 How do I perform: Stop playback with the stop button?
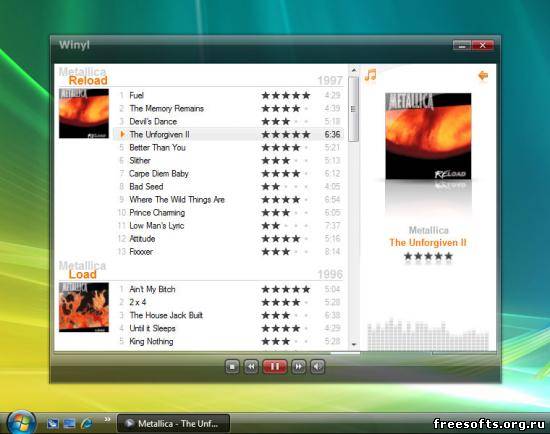(232, 367)
